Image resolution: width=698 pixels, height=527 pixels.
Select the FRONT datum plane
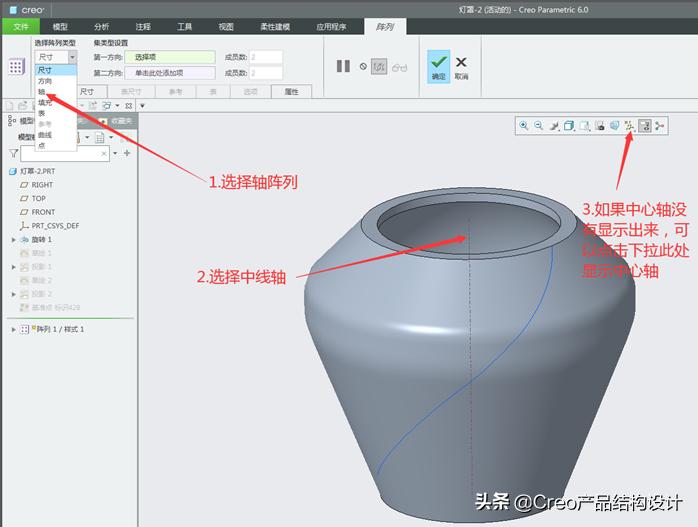[38, 212]
